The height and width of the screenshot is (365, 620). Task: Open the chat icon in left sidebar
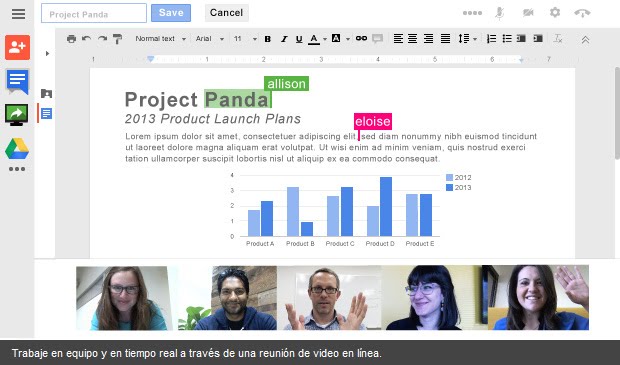[x=17, y=81]
